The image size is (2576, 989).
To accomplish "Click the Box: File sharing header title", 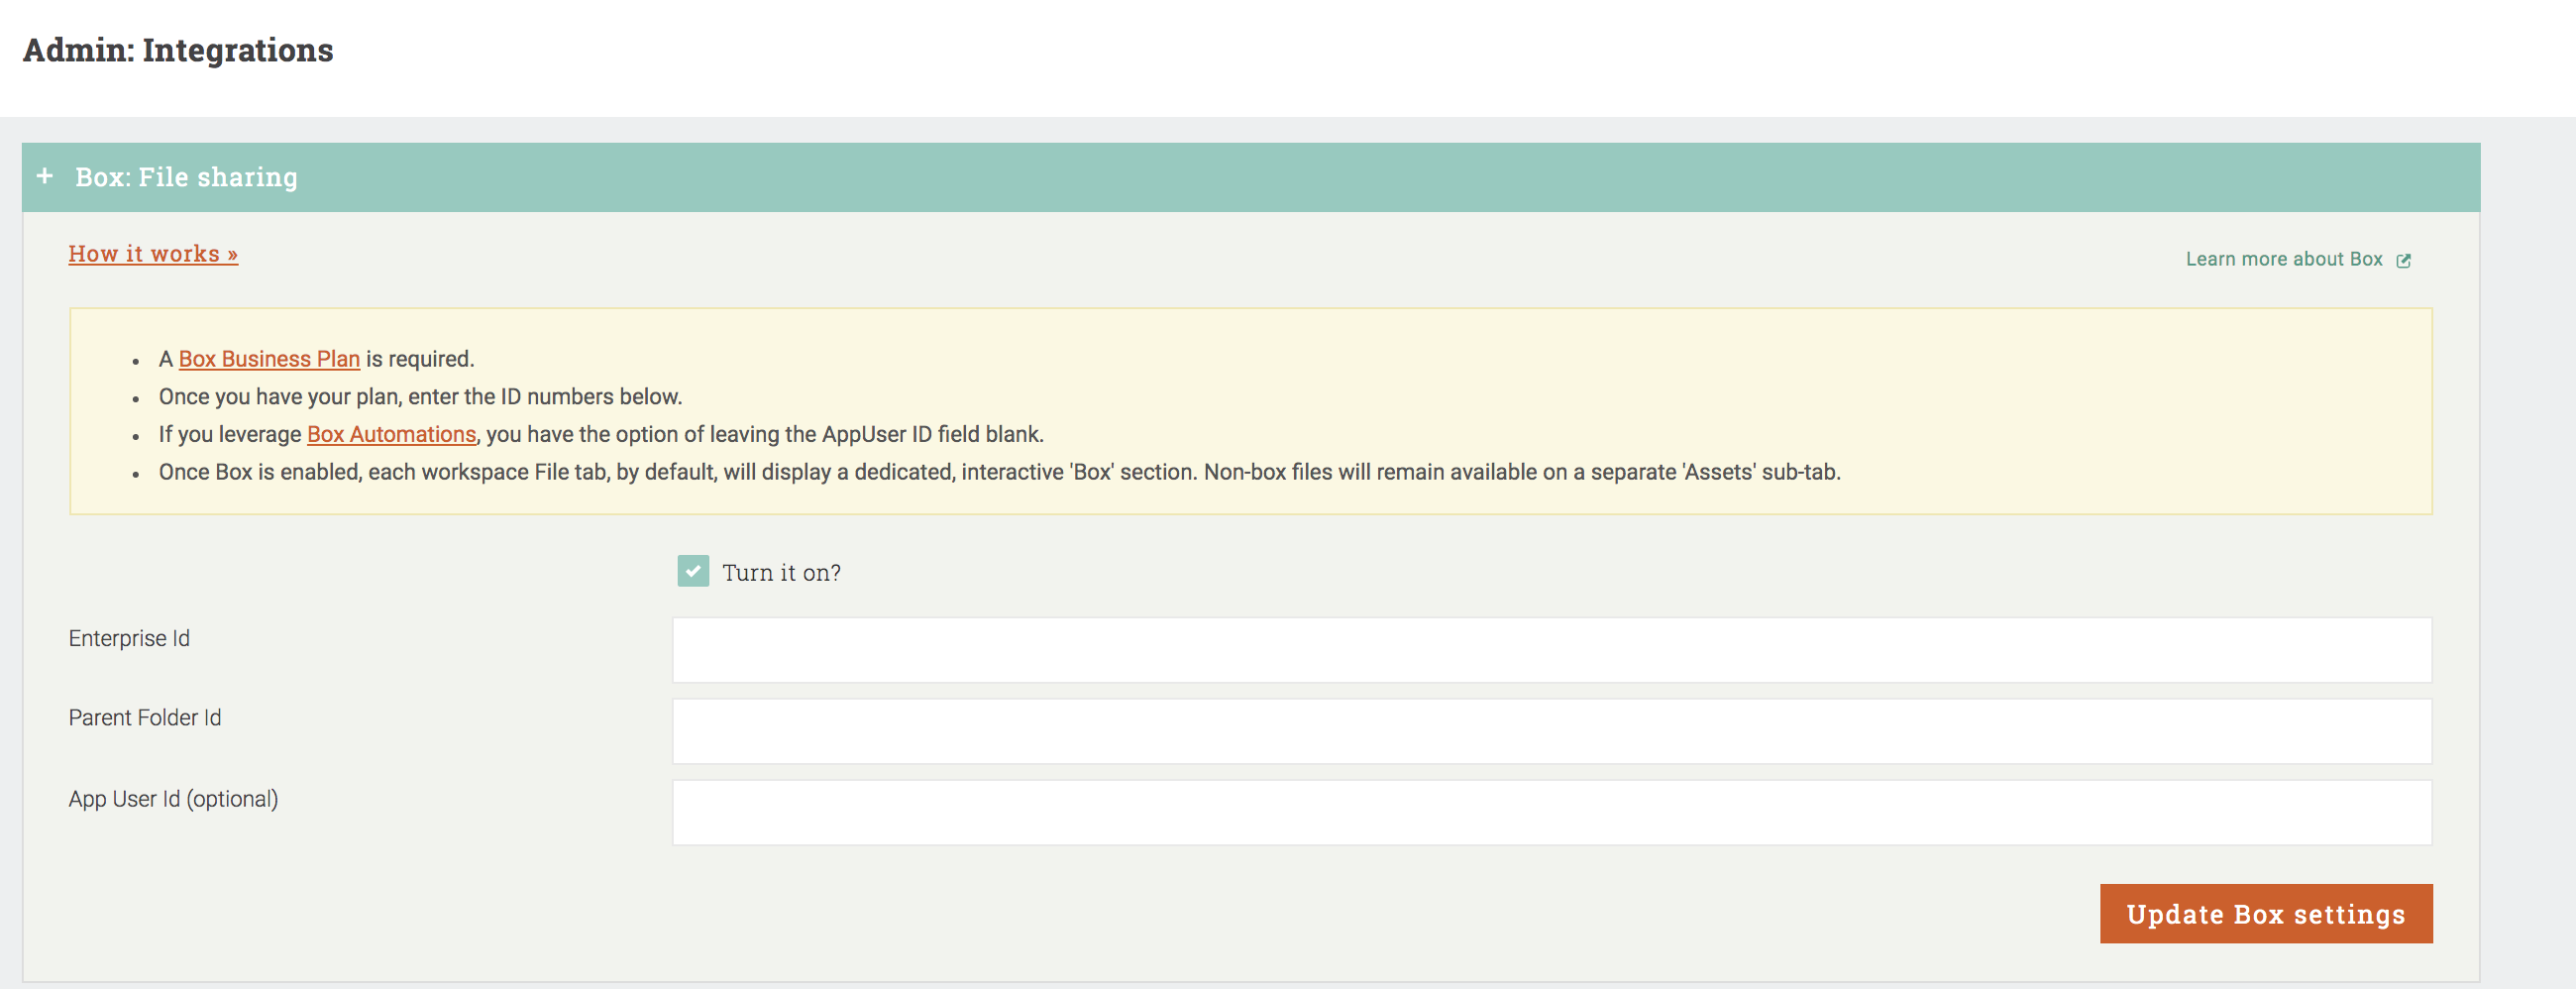I will [x=186, y=177].
